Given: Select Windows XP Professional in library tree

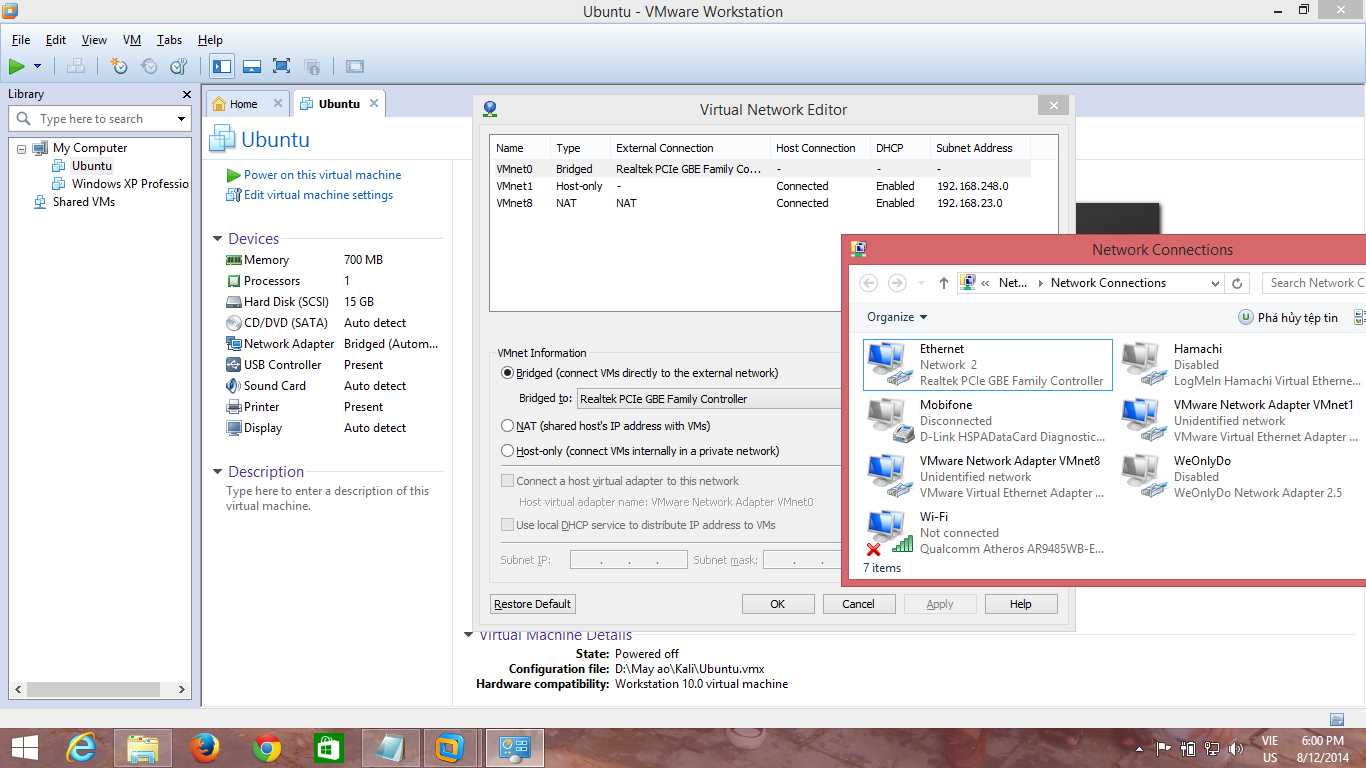Looking at the screenshot, I should [x=130, y=184].
